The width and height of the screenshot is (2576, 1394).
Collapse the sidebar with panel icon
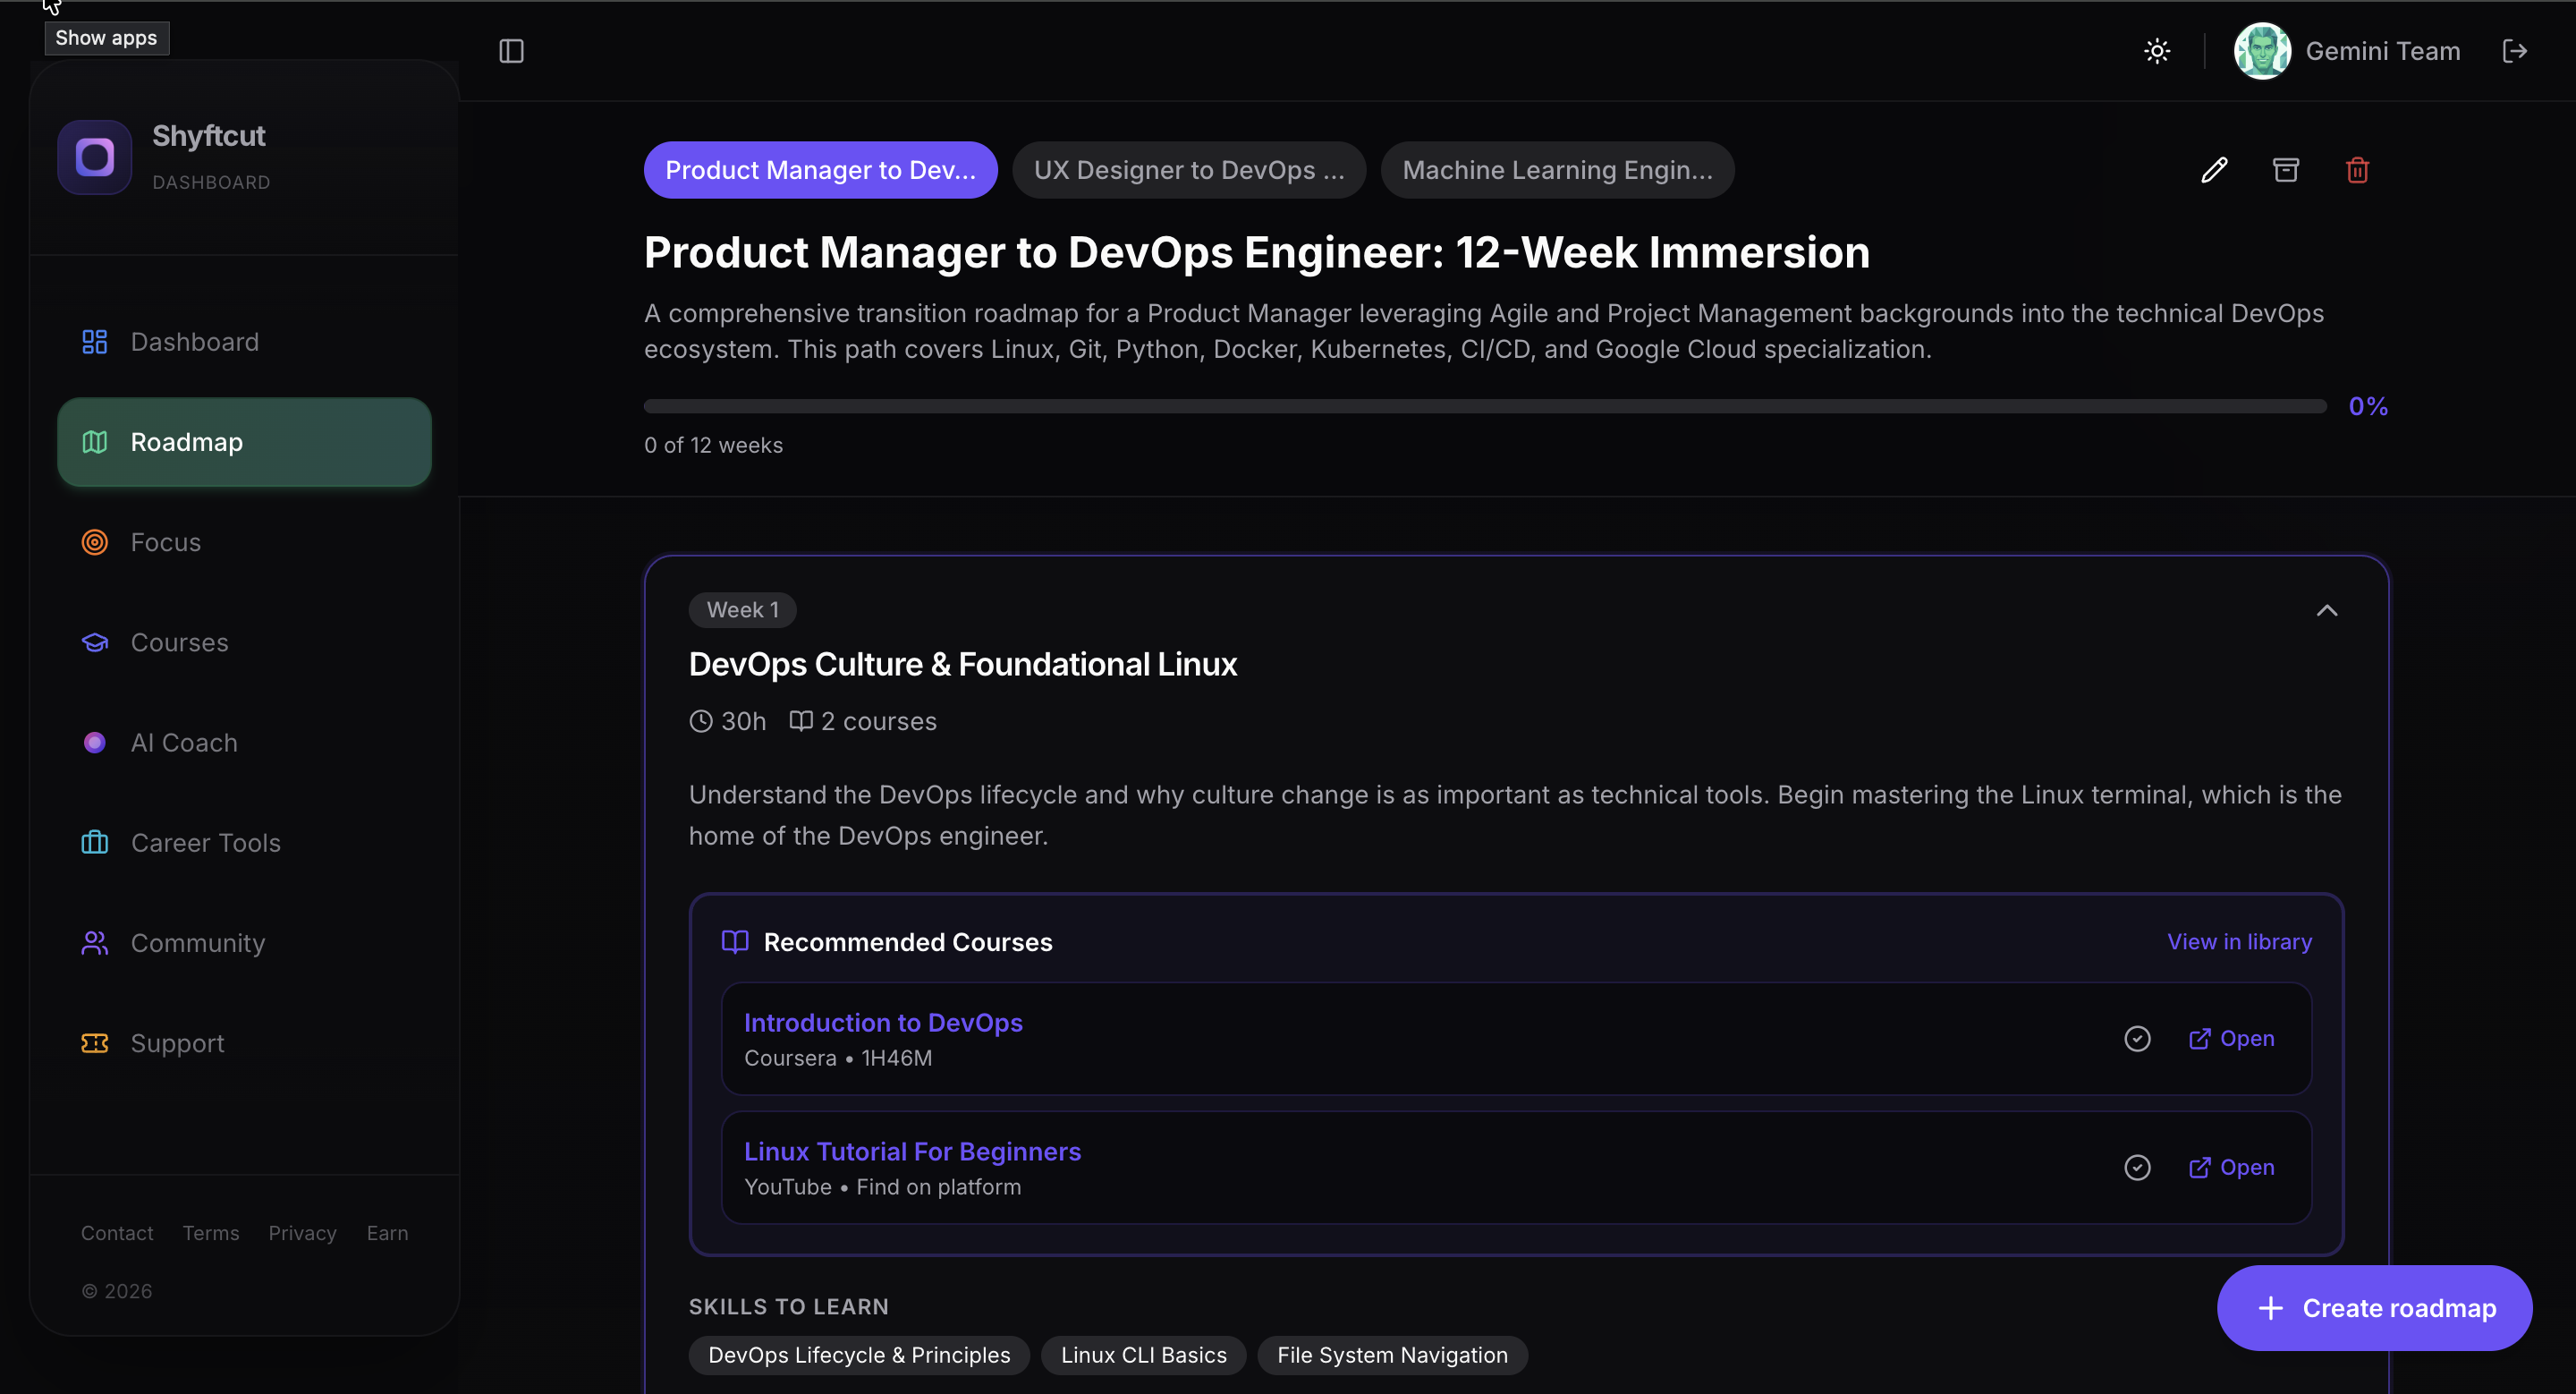[511, 51]
